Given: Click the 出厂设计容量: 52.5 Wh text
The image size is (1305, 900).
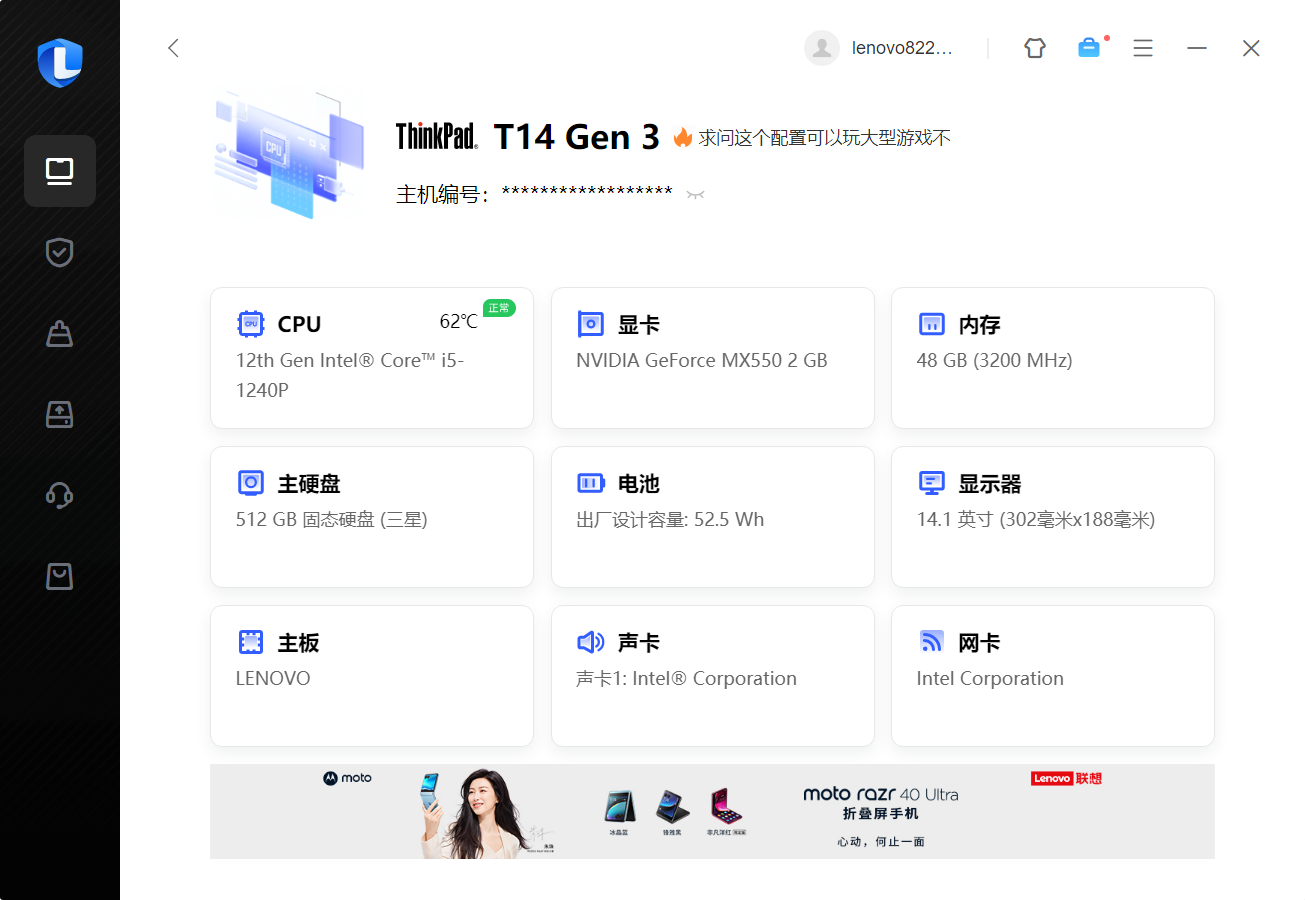Looking at the screenshot, I should 670,519.
